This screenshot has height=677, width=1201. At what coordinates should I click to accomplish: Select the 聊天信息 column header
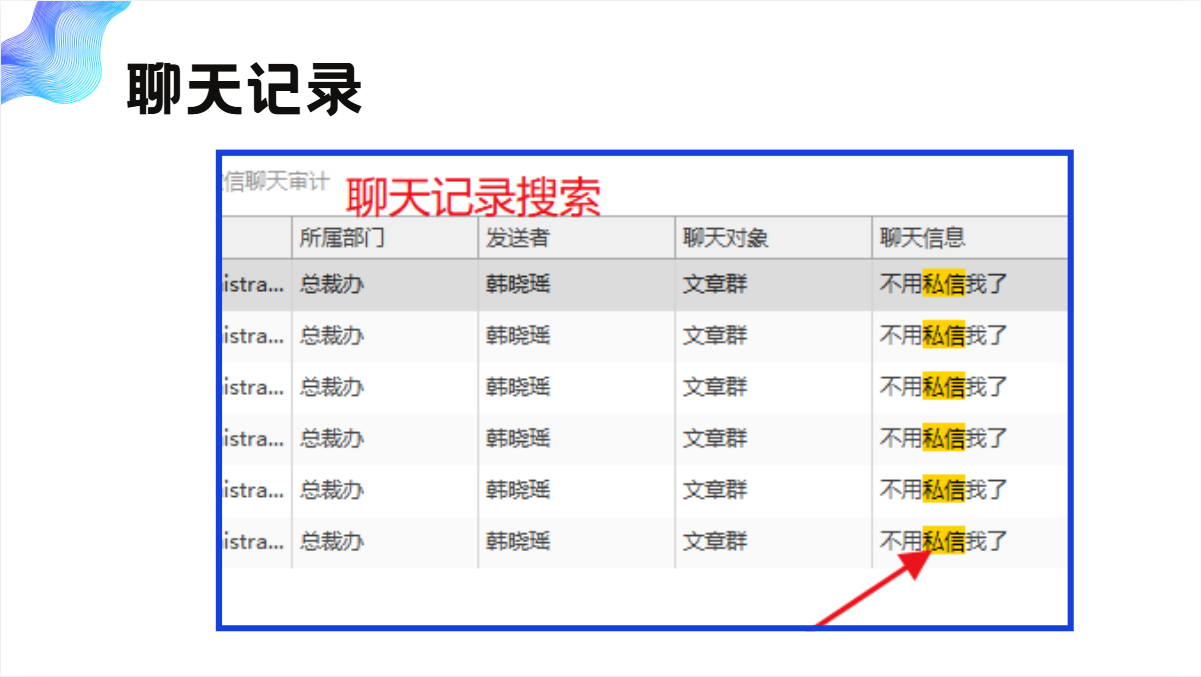pos(922,238)
